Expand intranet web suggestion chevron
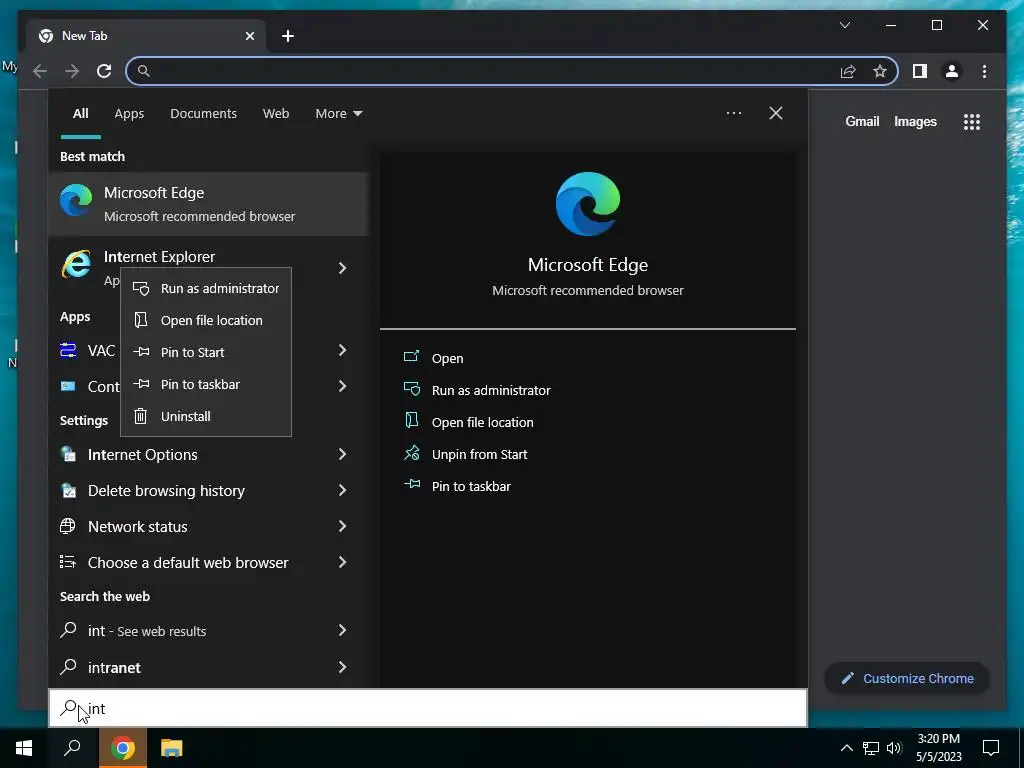The width and height of the screenshot is (1024, 768). pos(342,667)
